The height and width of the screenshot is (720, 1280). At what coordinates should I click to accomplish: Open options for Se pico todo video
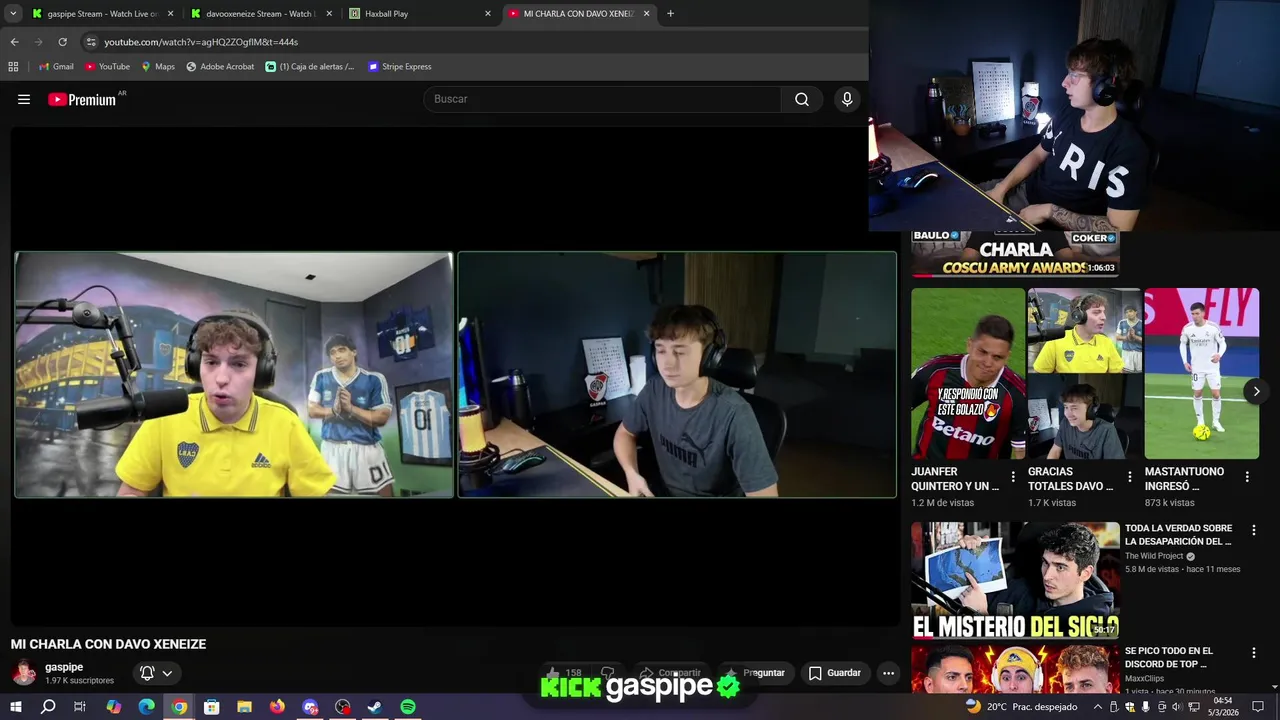[1254, 653]
